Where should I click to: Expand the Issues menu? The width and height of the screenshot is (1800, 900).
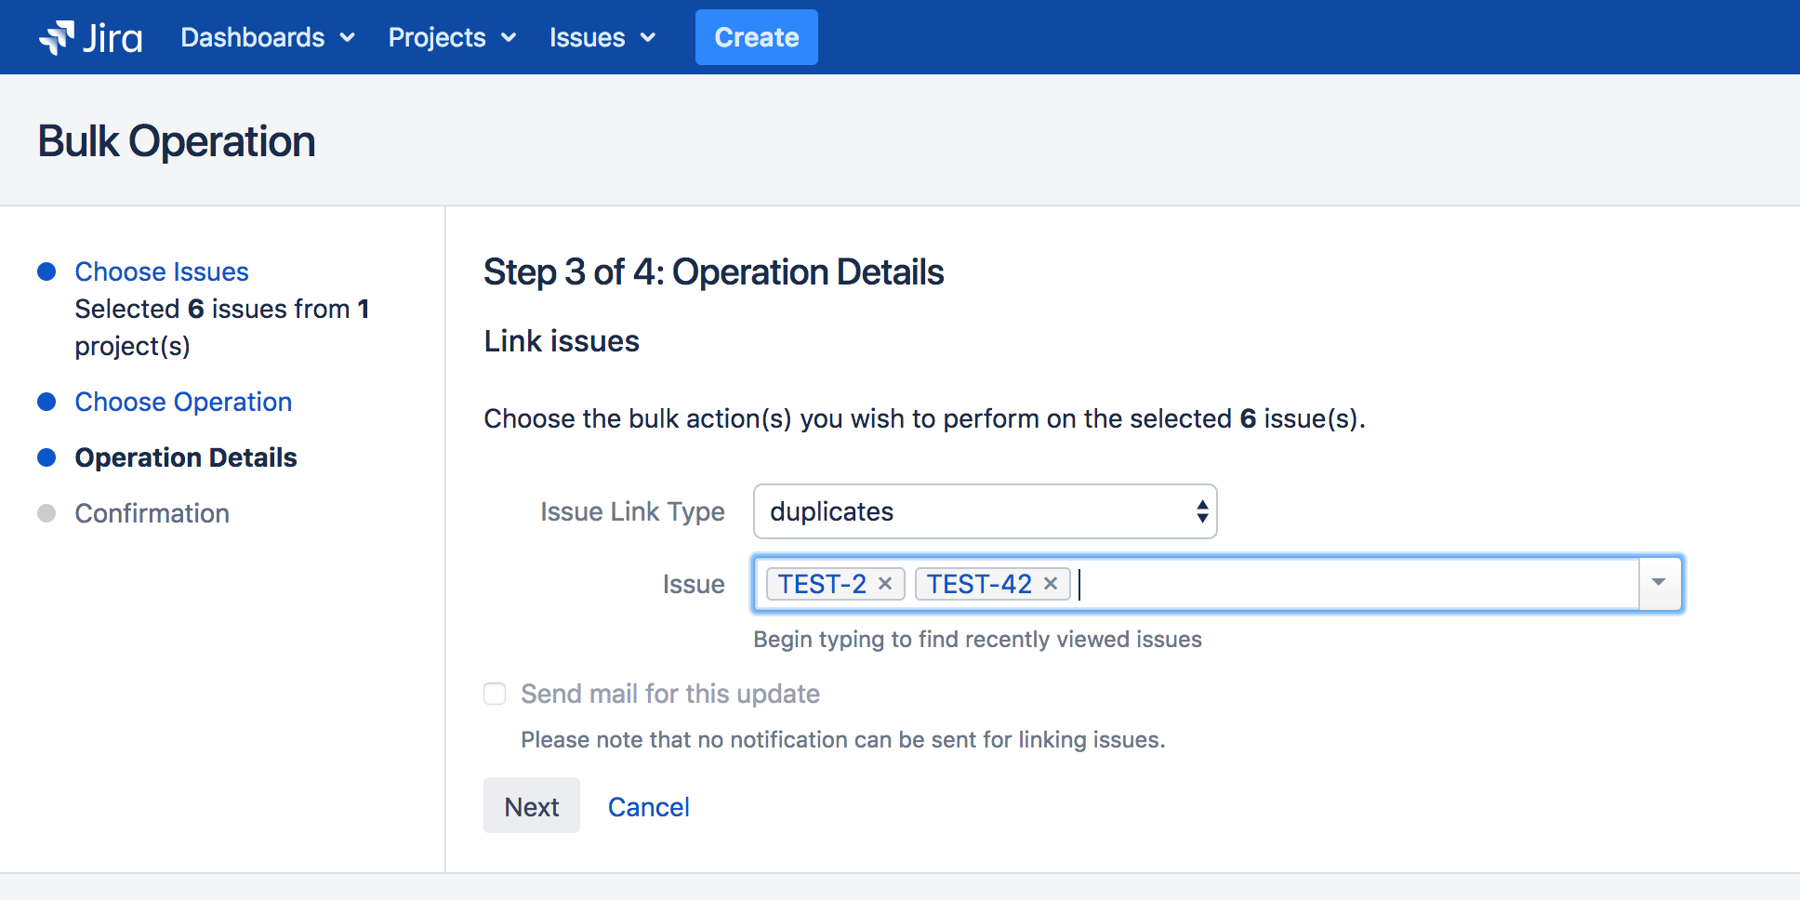coord(602,37)
